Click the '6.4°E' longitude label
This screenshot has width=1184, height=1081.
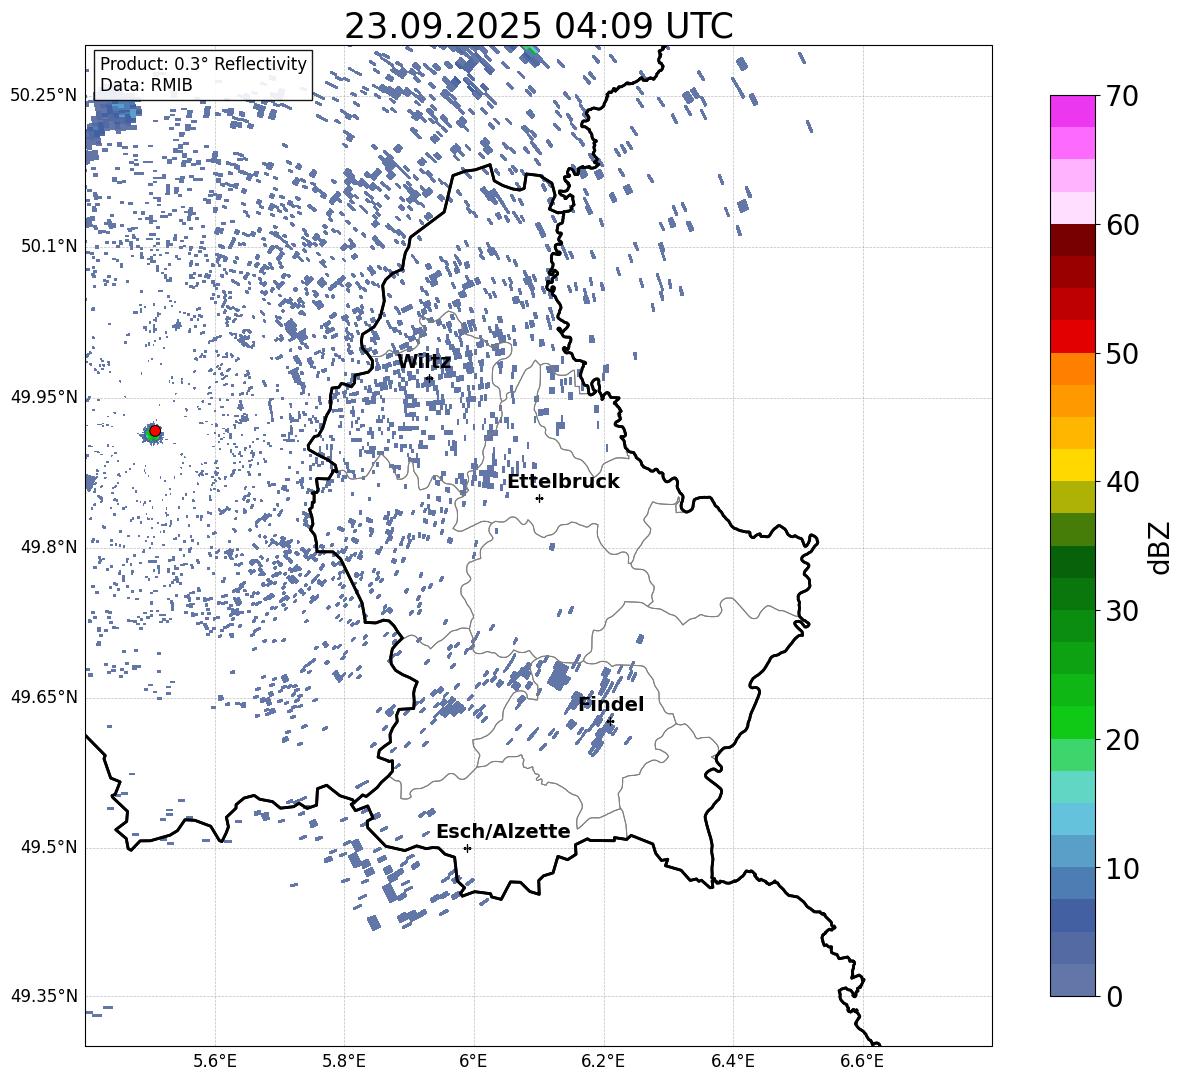(x=732, y=1062)
